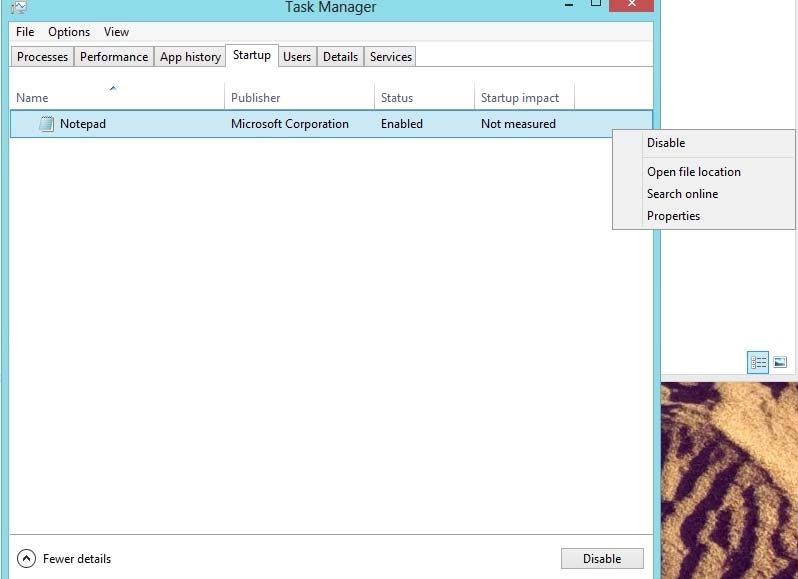Switch to list view icon in background window
Image resolution: width=798 pixels, height=579 pixels.
758,362
